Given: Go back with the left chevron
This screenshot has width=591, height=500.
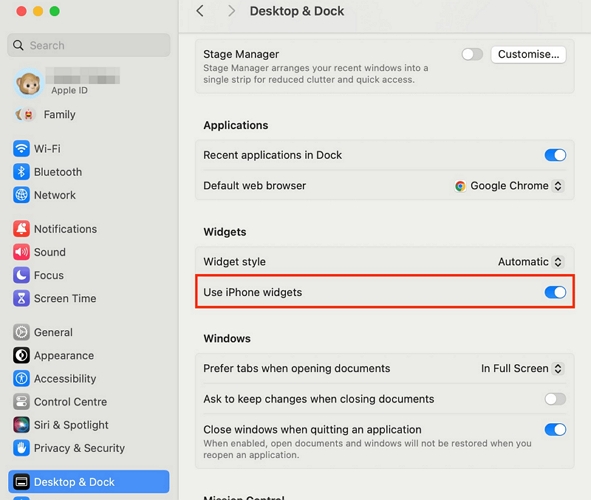Looking at the screenshot, I should pos(200,11).
